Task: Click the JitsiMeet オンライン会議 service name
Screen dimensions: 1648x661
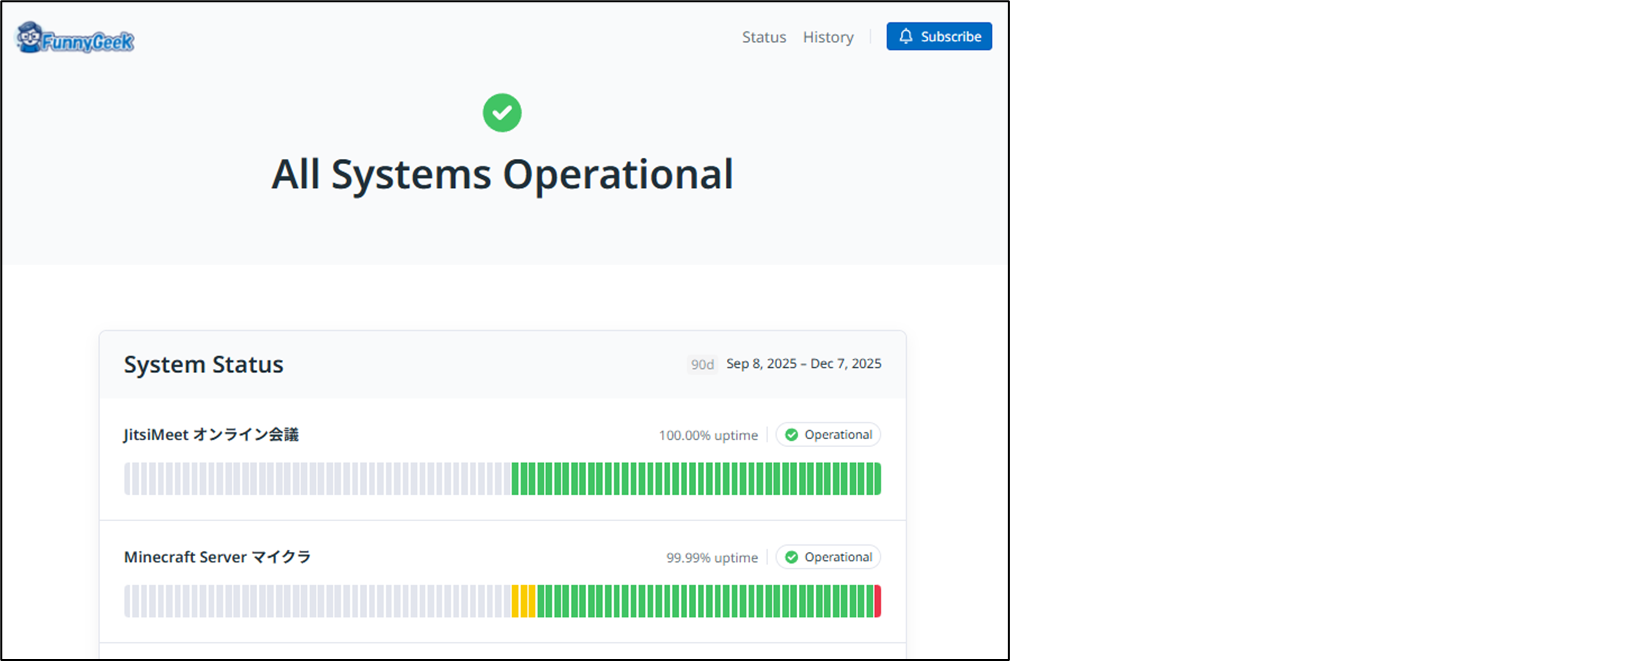Action: click(x=211, y=435)
